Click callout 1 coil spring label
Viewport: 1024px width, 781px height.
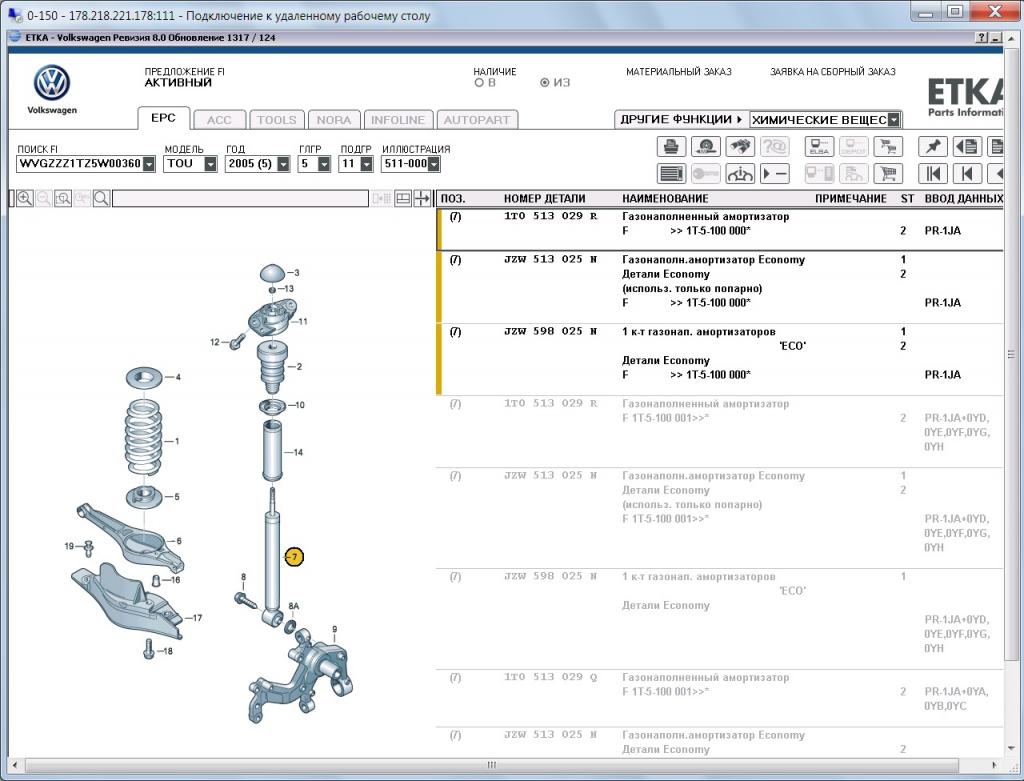[x=176, y=441]
